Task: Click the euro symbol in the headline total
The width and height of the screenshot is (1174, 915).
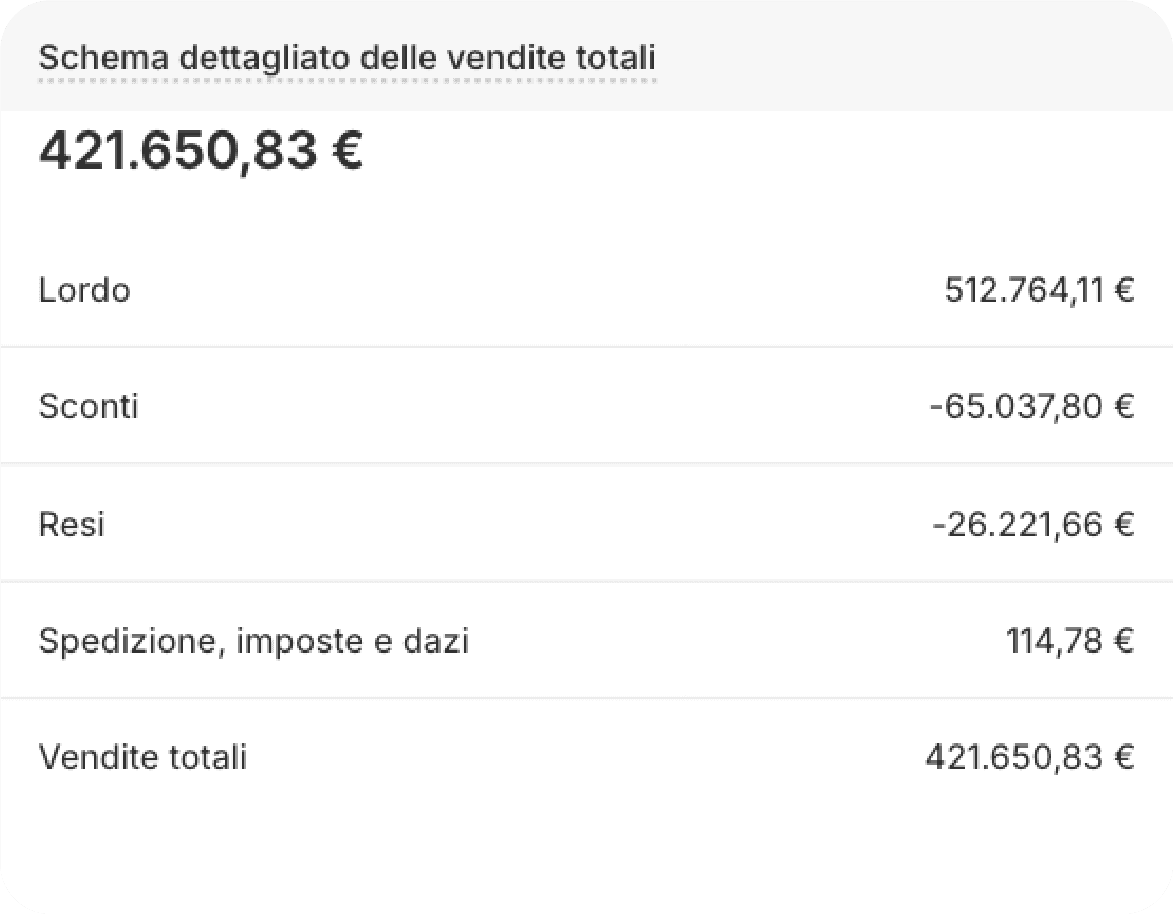Action: coord(347,151)
